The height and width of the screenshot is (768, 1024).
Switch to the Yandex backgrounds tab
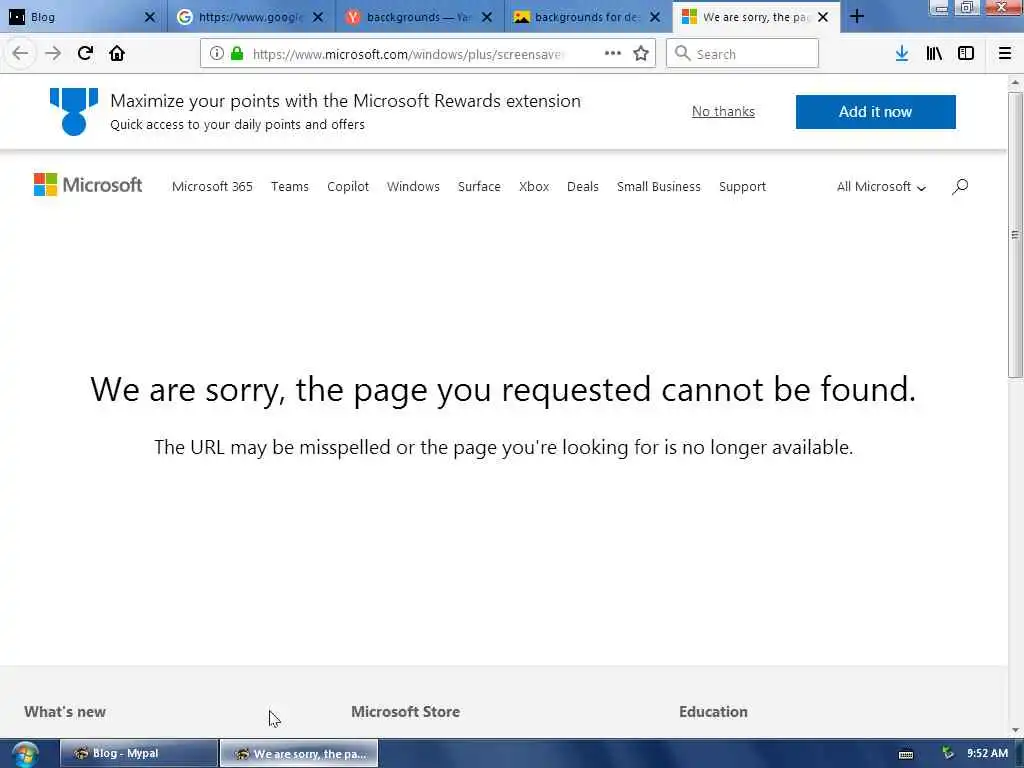coord(419,17)
